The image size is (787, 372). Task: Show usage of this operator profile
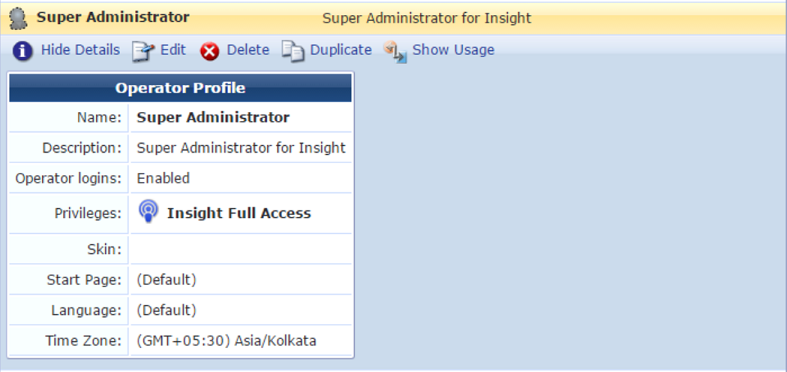coord(453,50)
